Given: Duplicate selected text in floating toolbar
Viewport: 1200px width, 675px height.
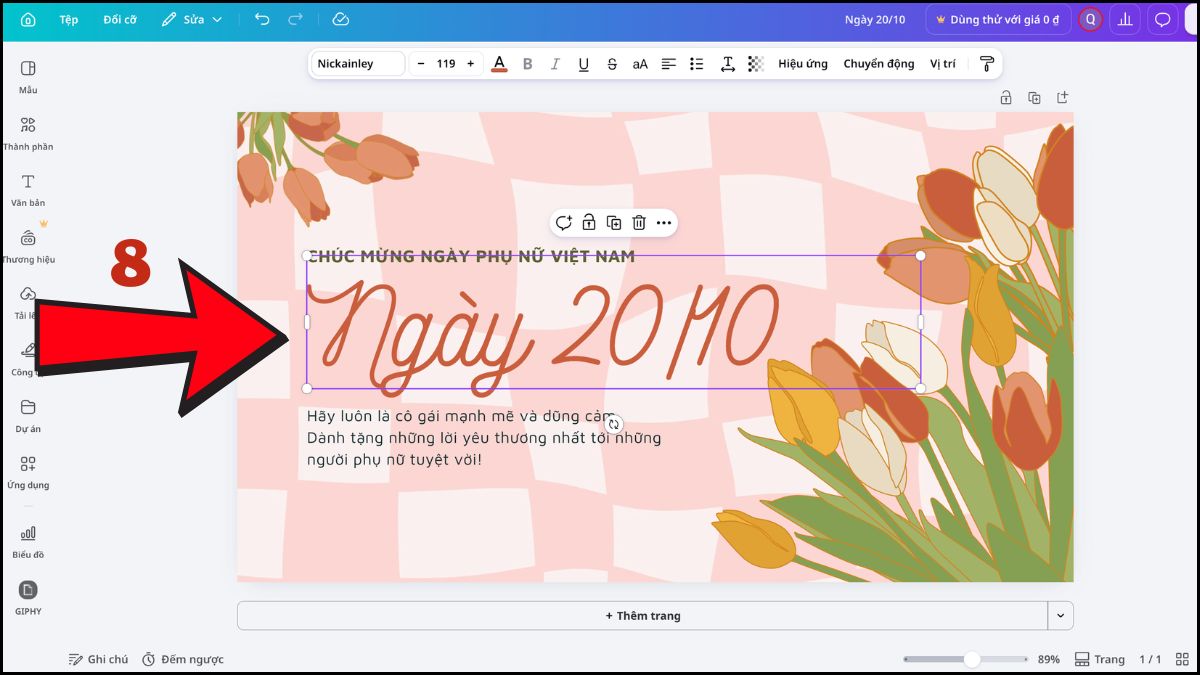Looking at the screenshot, I should (x=614, y=223).
